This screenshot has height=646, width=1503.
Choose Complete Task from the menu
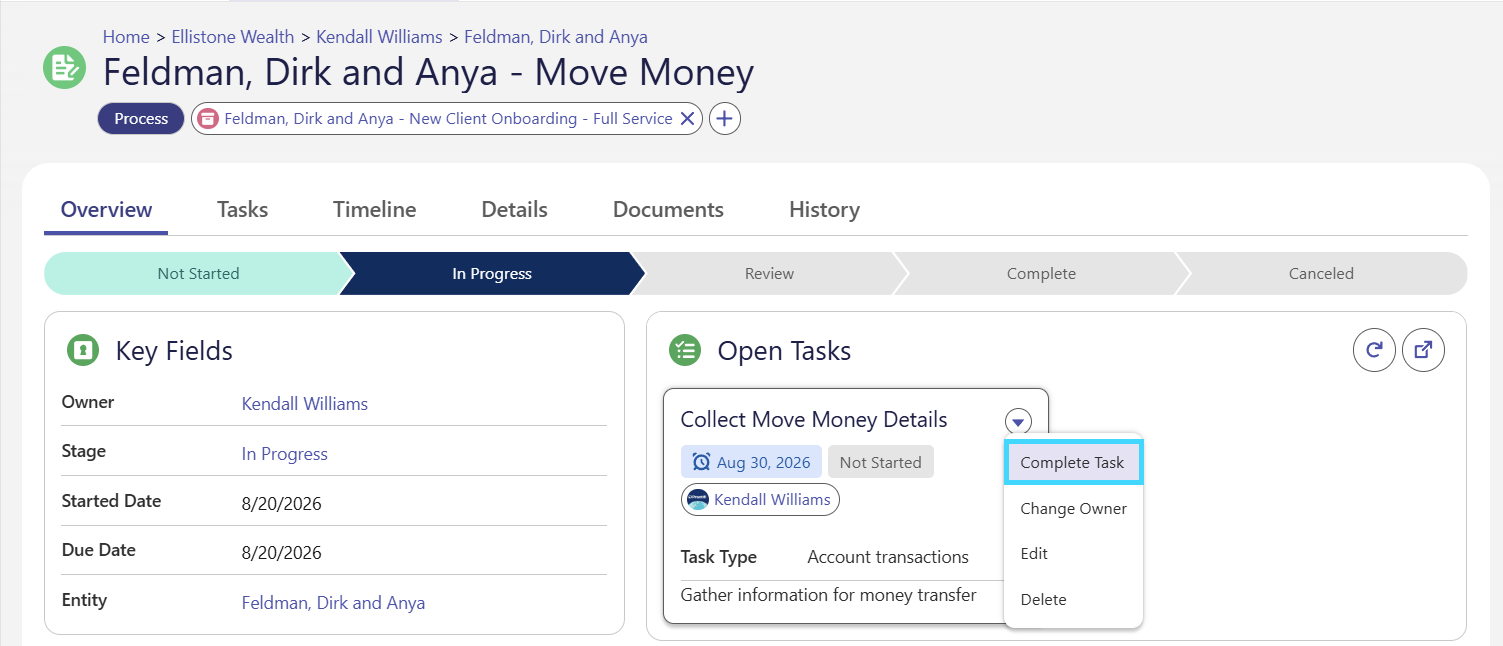[x=1073, y=463]
